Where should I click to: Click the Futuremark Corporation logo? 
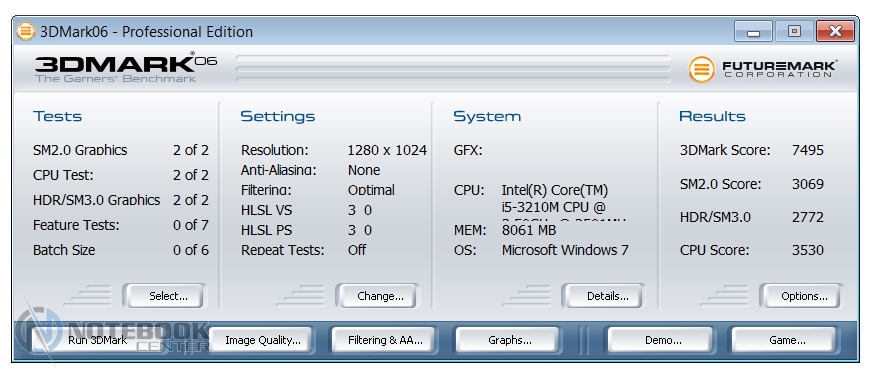[763, 69]
